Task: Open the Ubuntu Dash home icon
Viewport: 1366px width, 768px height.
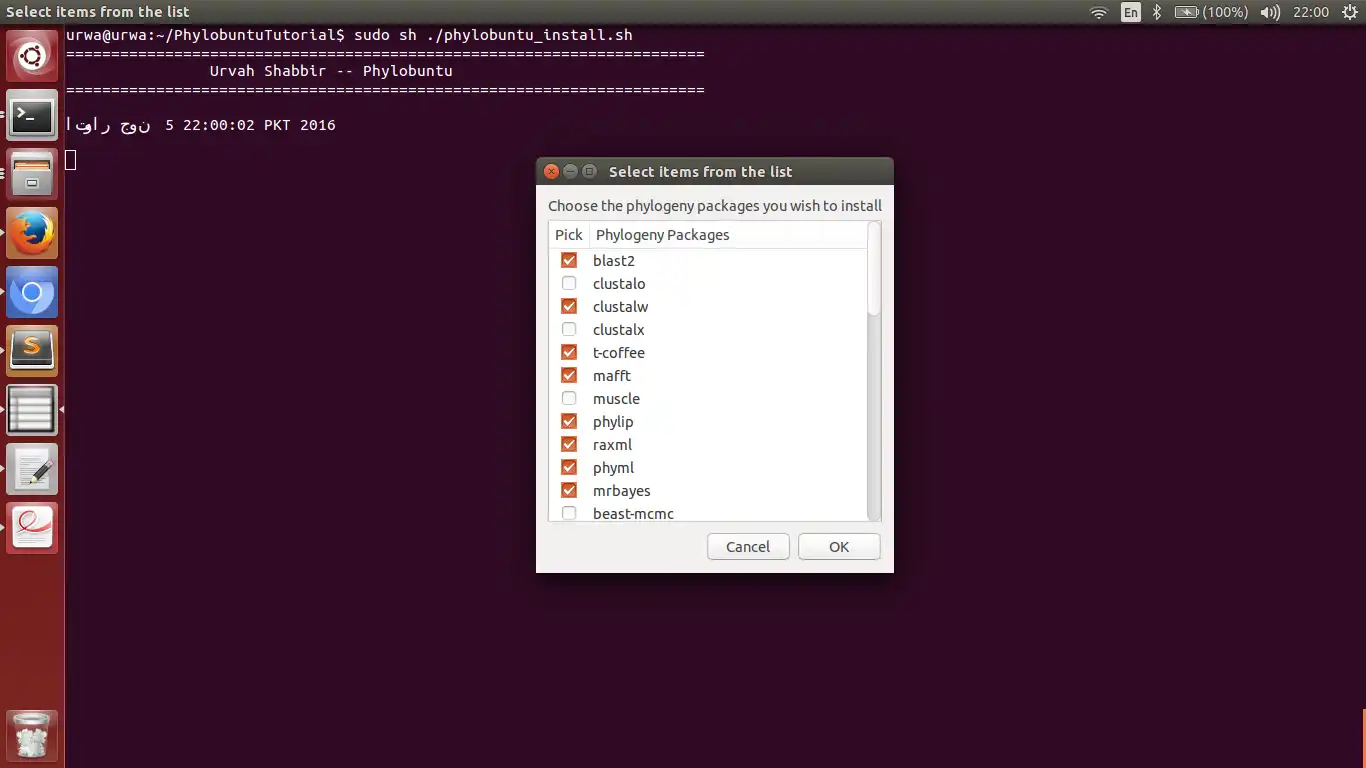Action: point(32,57)
